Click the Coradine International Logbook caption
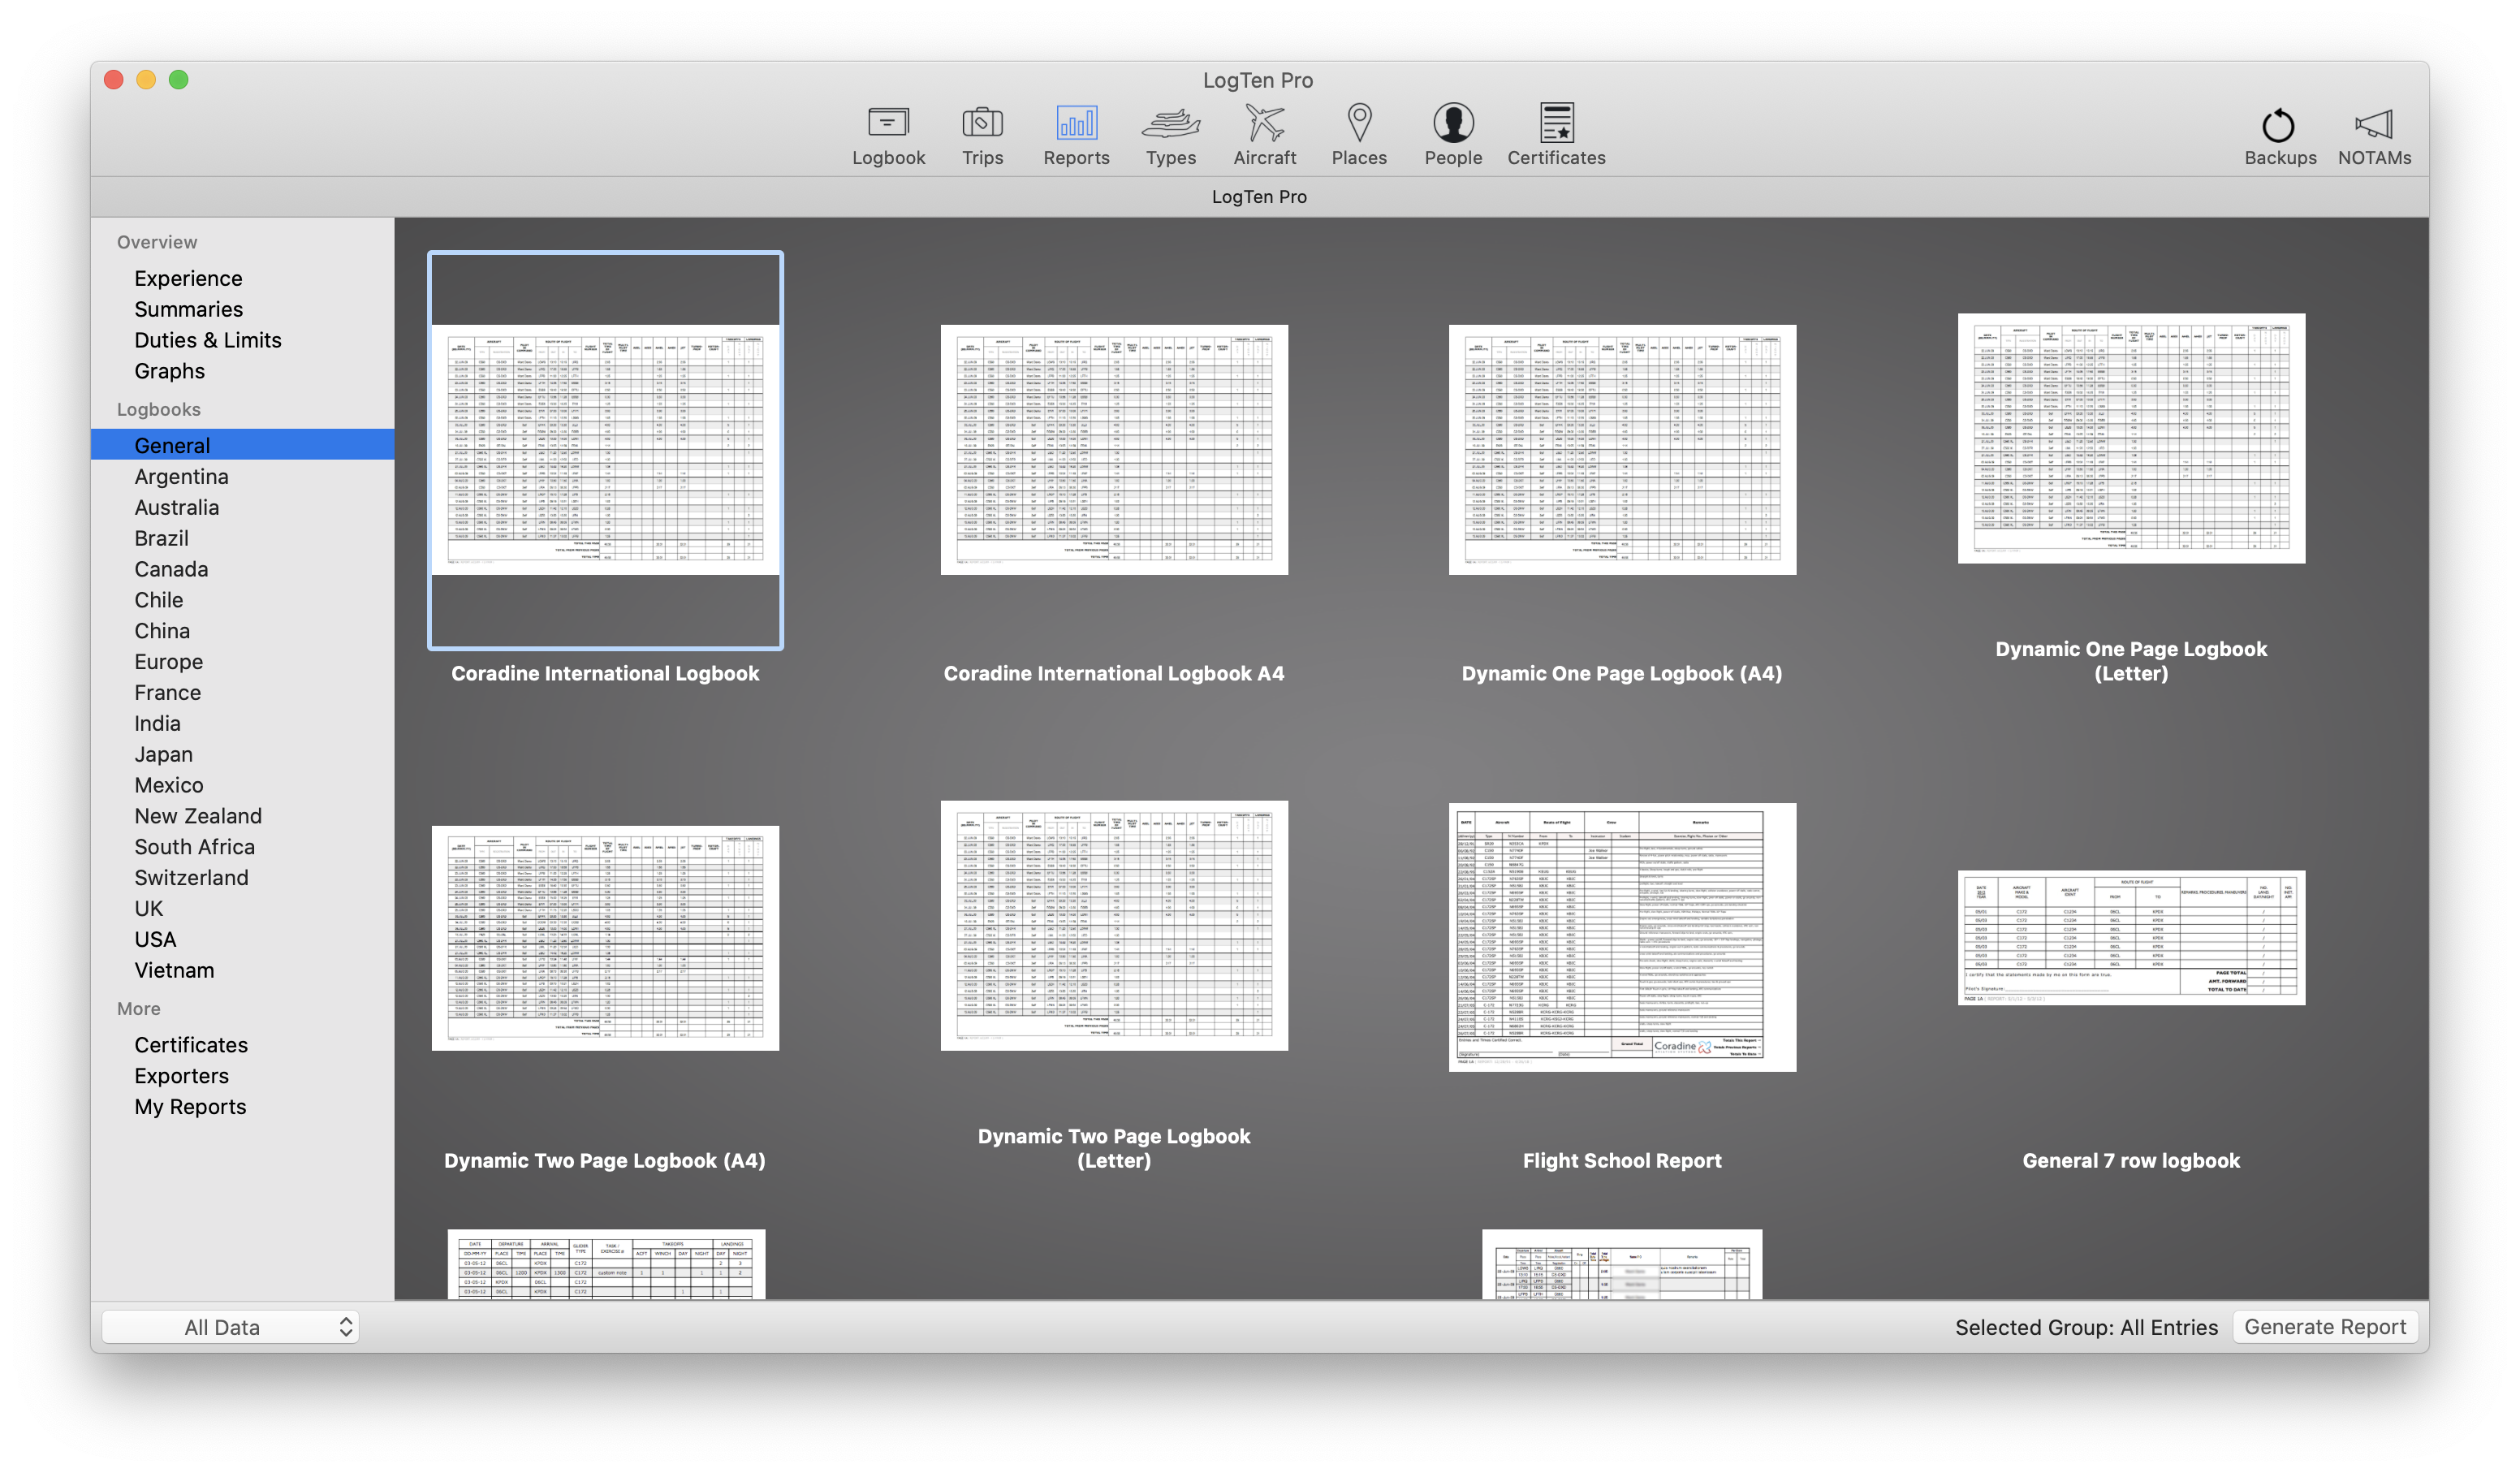This screenshot has height=1473, width=2520. pyautogui.click(x=605, y=673)
